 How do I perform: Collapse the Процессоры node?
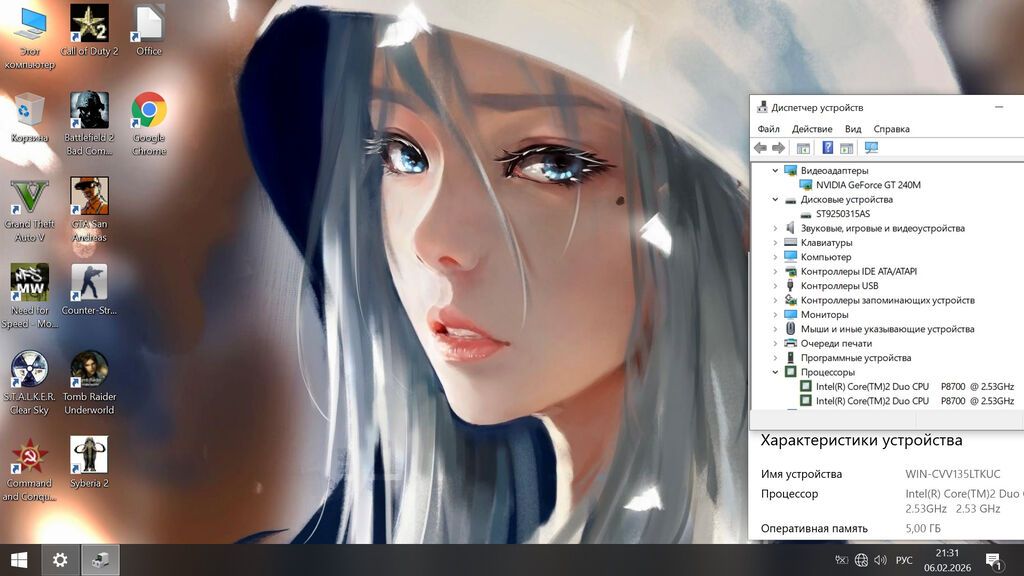(x=775, y=372)
